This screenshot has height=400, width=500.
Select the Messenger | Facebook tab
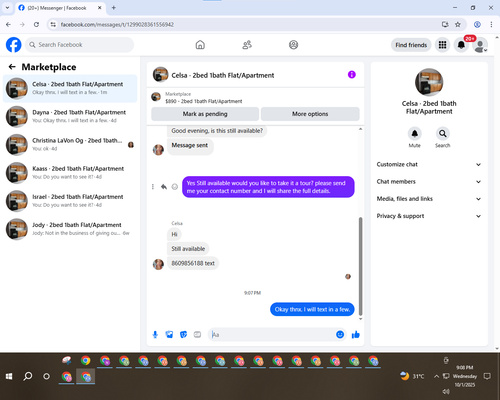pyautogui.click(x=60, y=8)
